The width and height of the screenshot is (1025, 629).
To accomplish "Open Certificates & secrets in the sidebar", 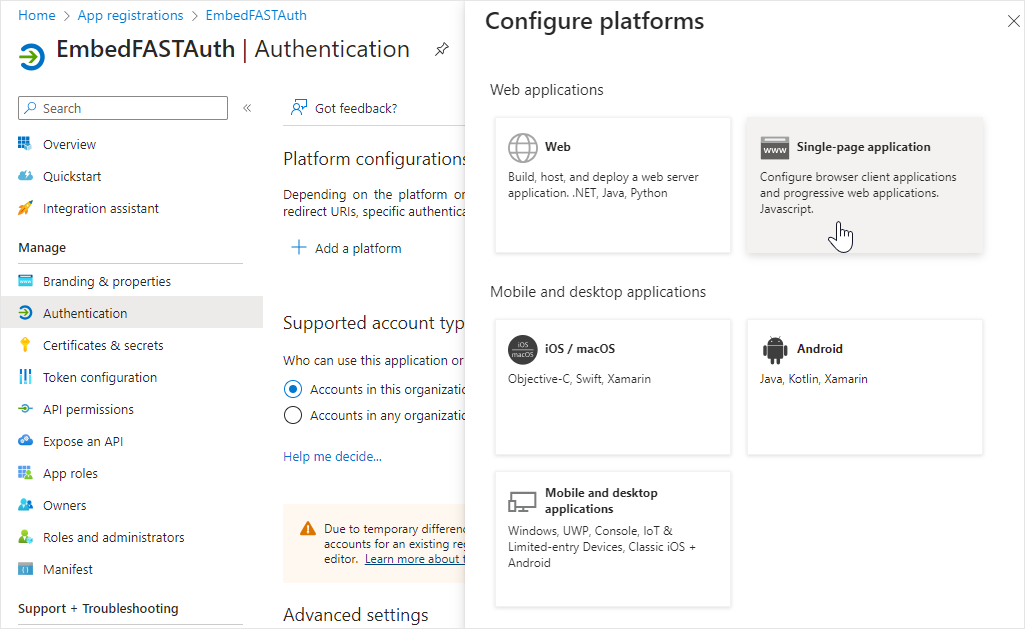I will point(102,345).
